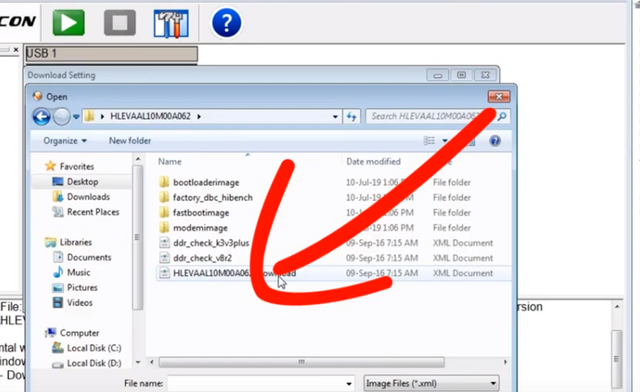The image size is (640, 392).
Task: Select the modemimage folder
Action: tap(200, 228)
